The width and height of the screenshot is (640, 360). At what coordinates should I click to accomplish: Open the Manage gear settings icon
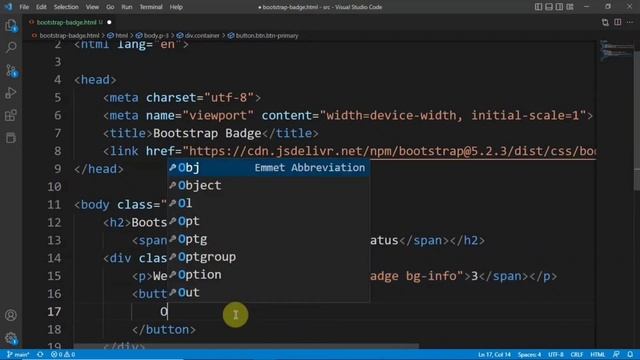(11, 338)
